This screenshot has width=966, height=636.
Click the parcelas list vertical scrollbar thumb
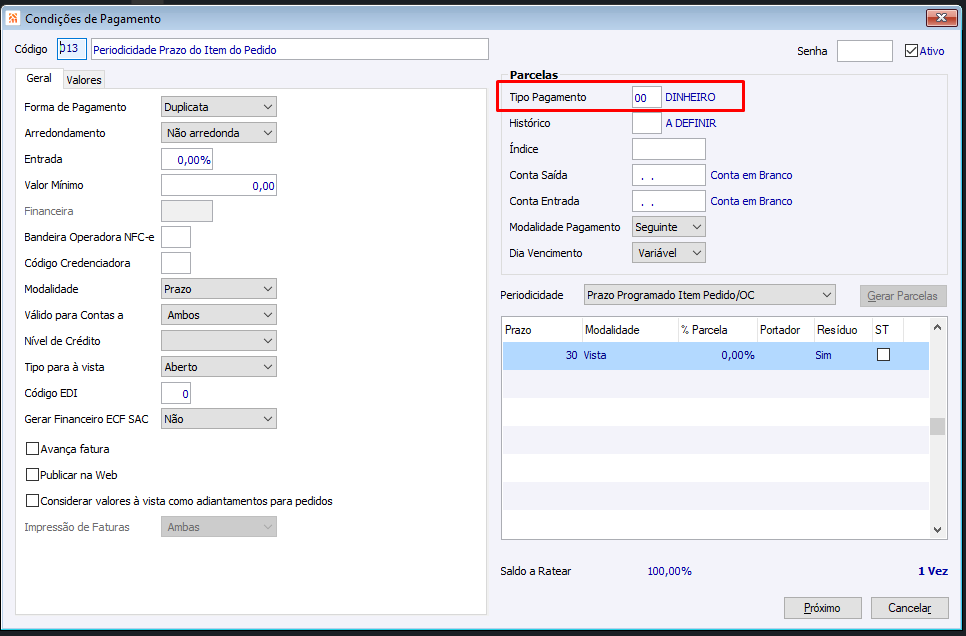[937, 427]
